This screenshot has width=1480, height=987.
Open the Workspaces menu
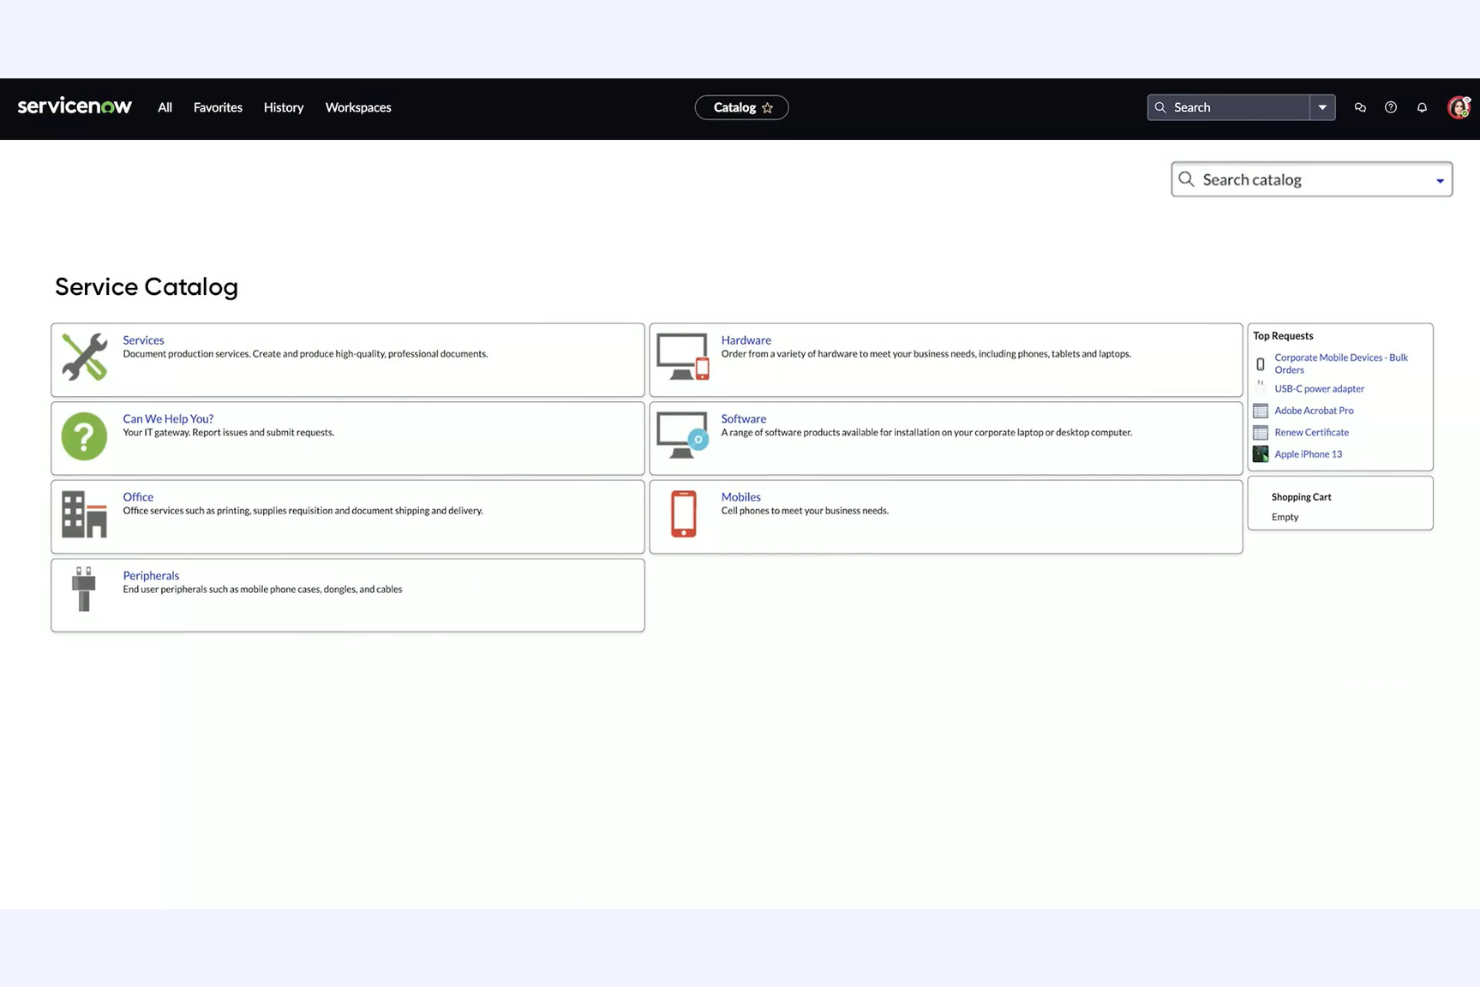pyautogui.click(x=358, y=107)
